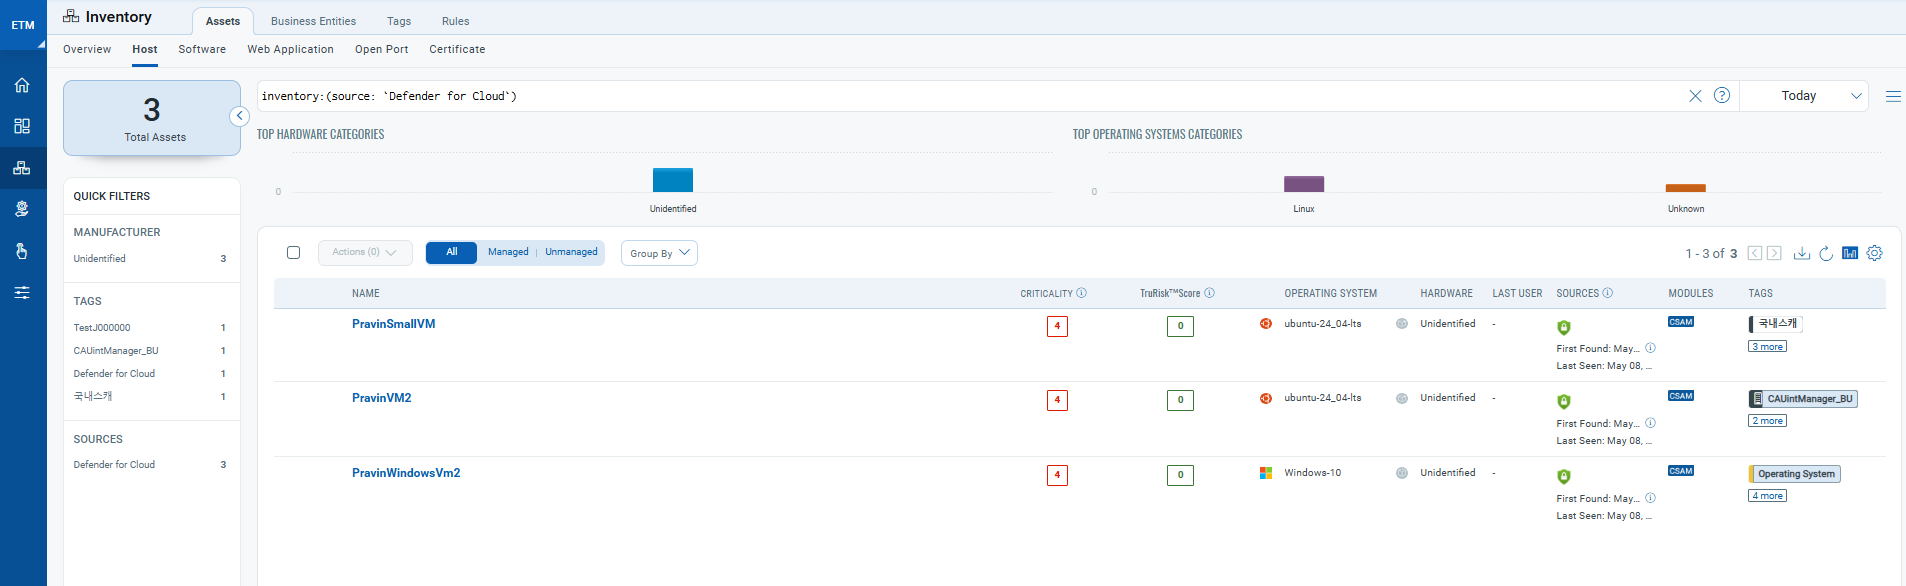1906x586 pixels.
Task: Open the Overview sub-tab
Action: tap(87, 49)
